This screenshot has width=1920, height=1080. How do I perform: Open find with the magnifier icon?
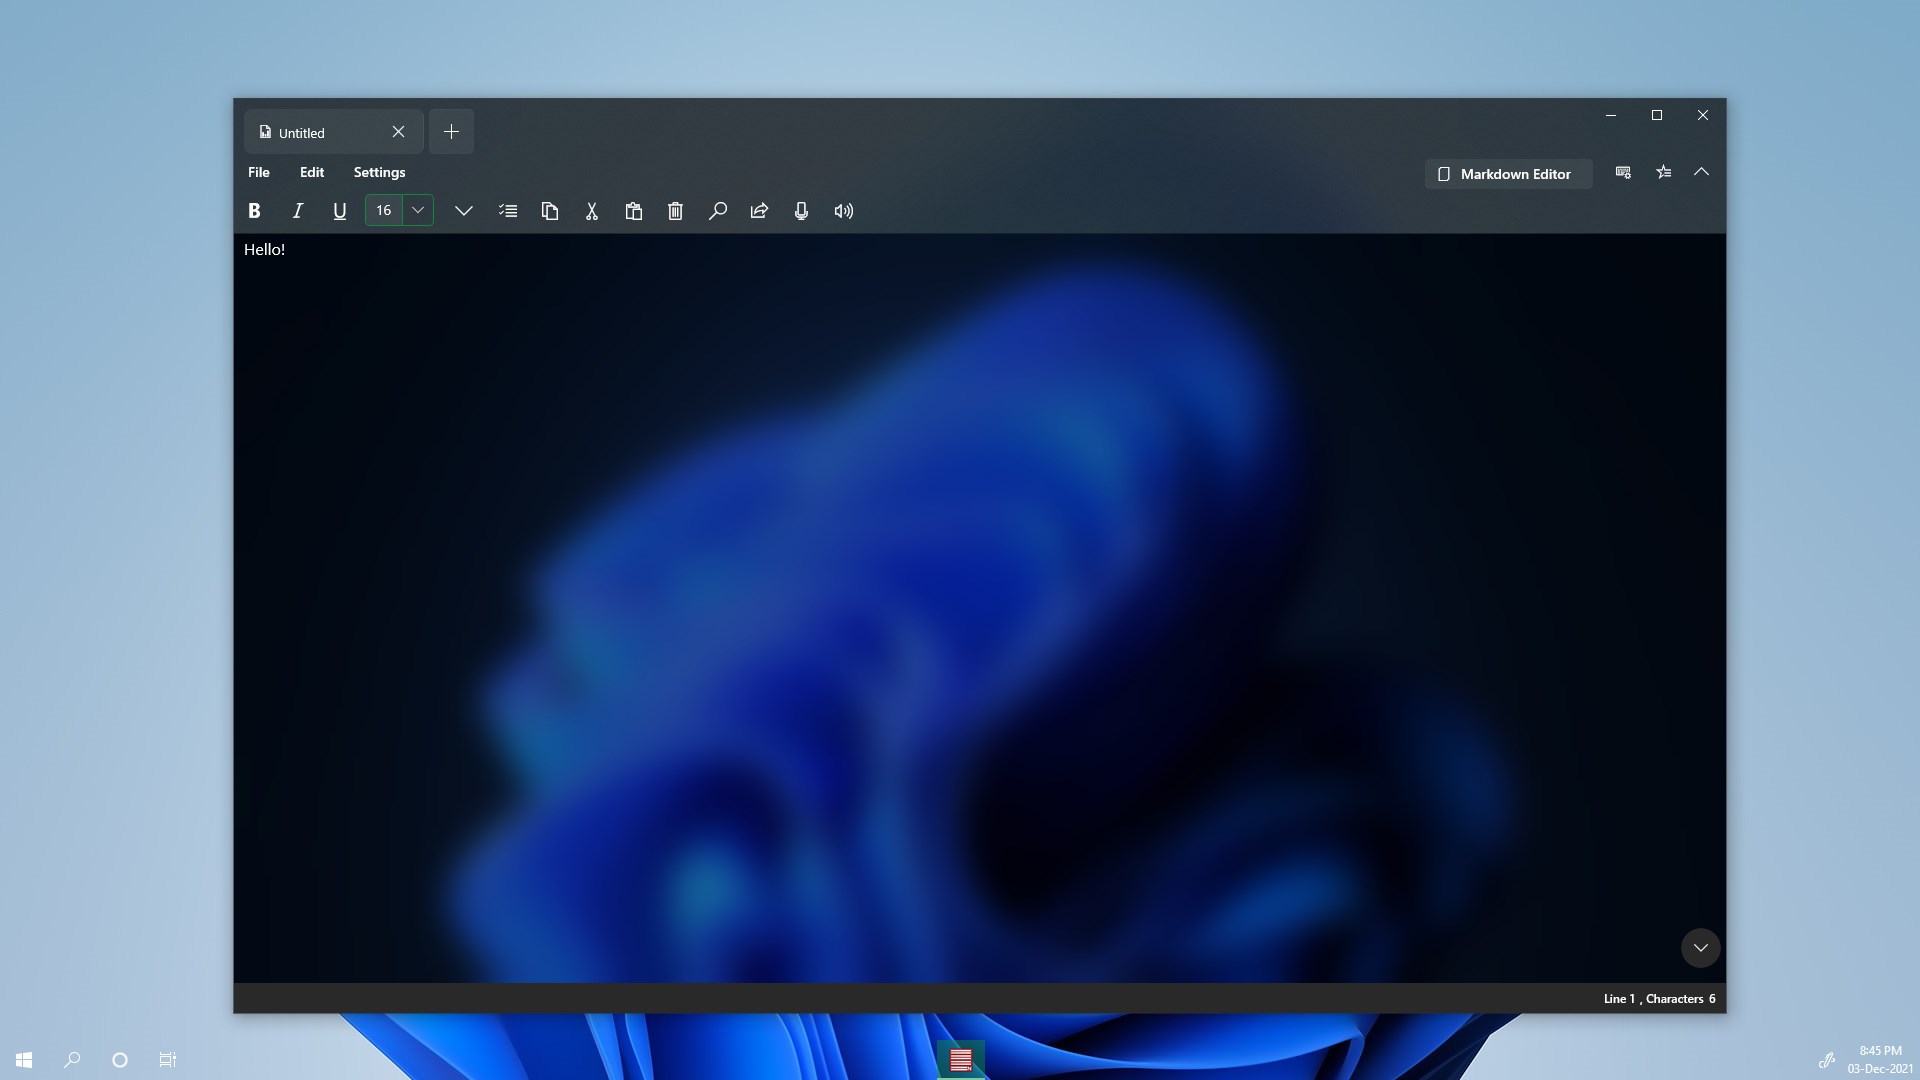point(718,211)
